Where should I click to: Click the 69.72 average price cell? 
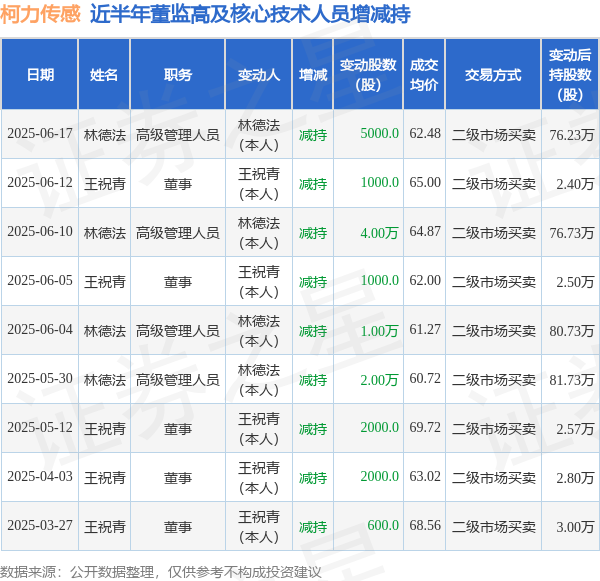tap(425, 428)
